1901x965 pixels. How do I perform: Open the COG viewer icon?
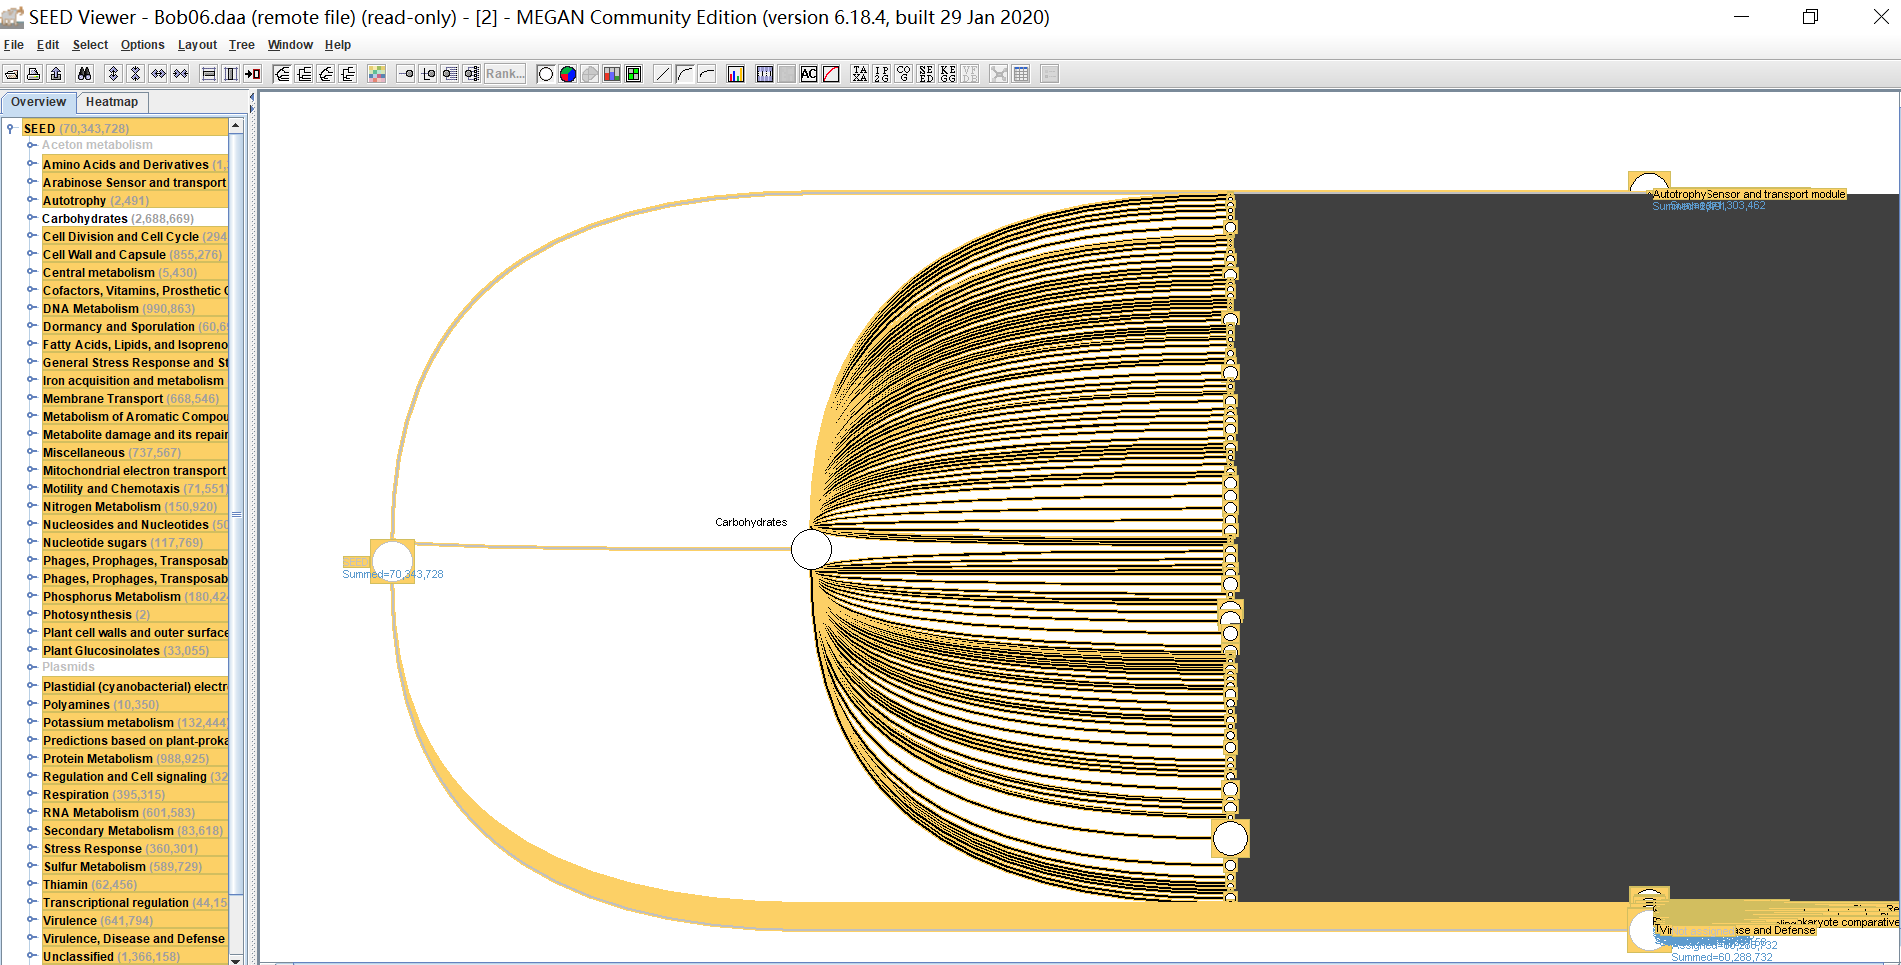tap(904, 74)
